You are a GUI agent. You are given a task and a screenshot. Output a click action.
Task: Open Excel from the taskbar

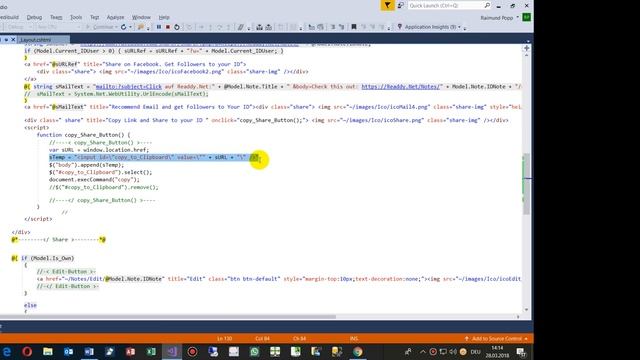151,351
